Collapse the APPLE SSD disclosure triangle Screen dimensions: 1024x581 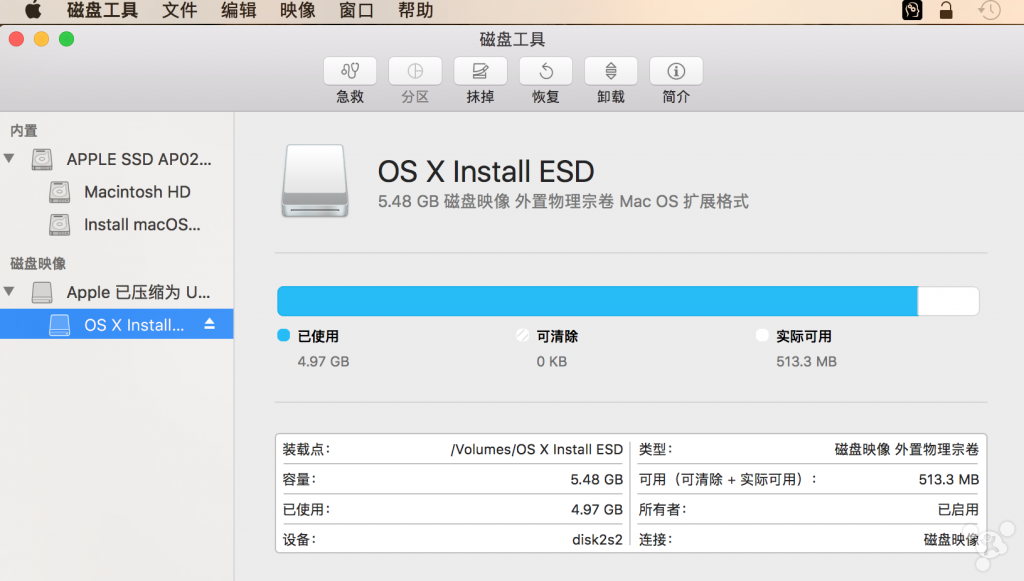[x=9, y=159]
